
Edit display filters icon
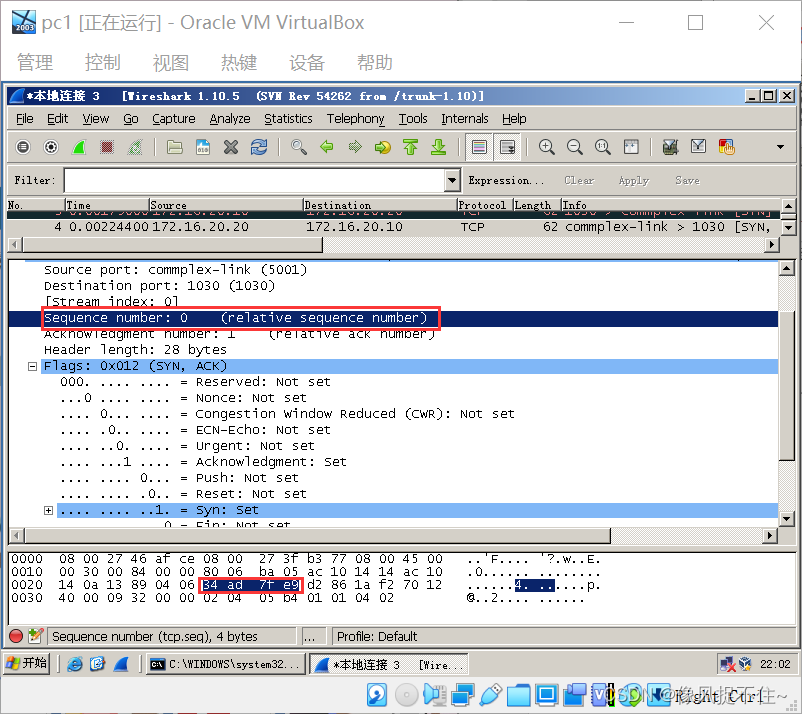(699, 147)
